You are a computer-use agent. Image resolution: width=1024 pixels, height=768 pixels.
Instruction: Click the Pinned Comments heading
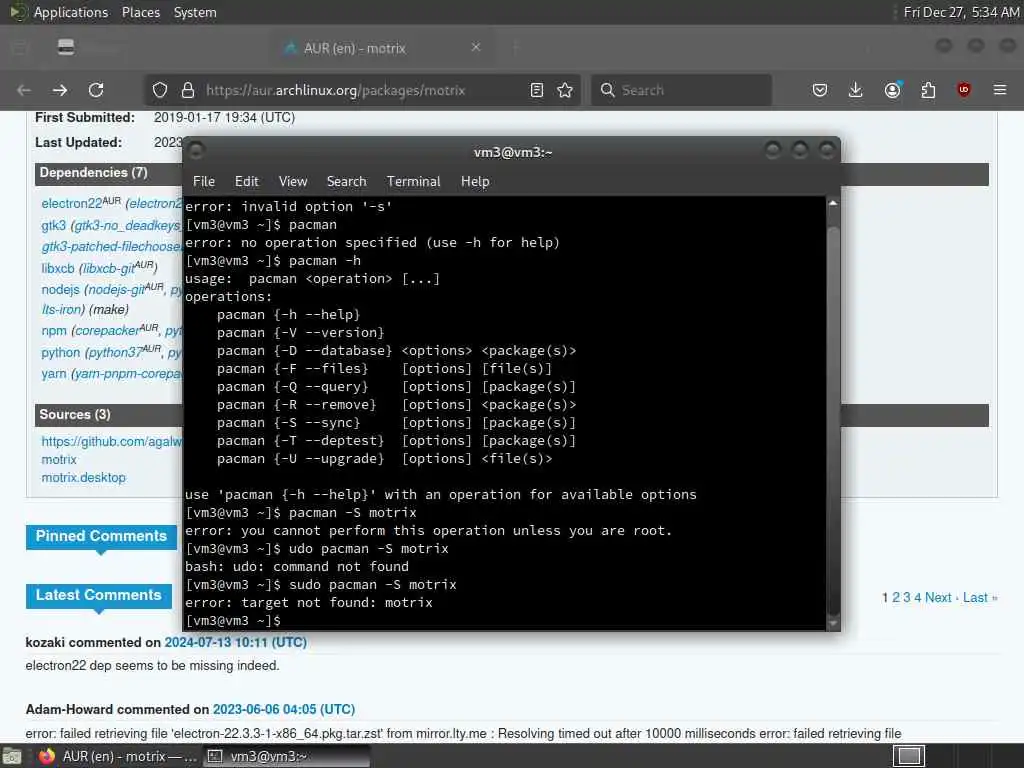[101, 536]
